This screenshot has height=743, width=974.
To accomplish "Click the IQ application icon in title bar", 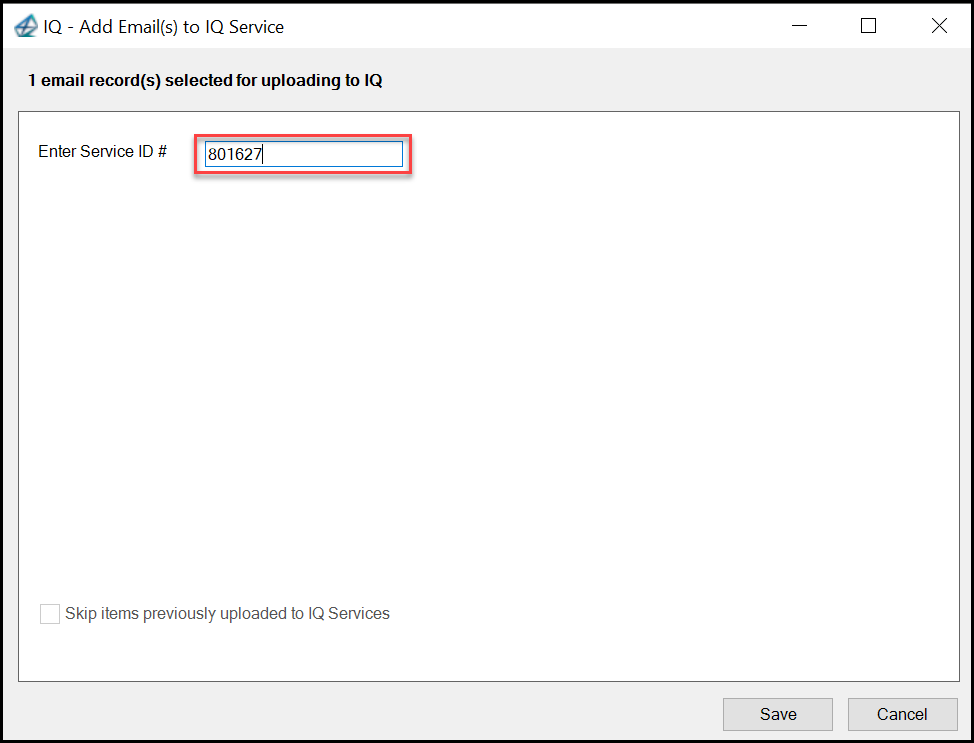I will pyautogui.click(x=25, y=26).
